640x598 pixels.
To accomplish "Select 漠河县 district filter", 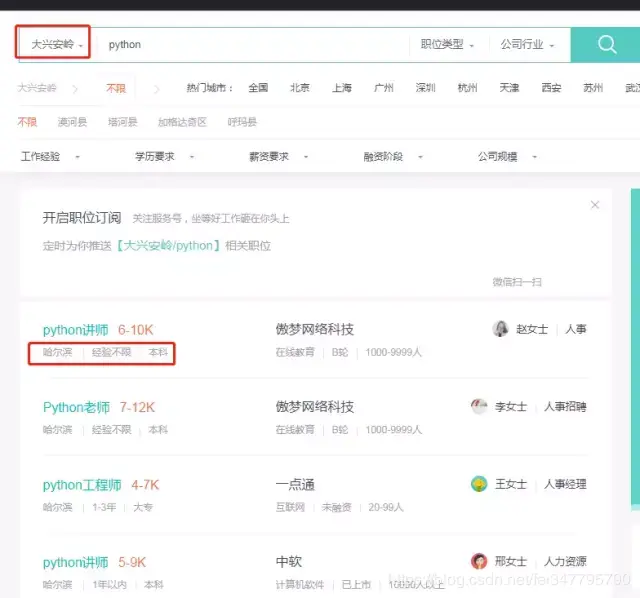I will (x=72, y=122).
